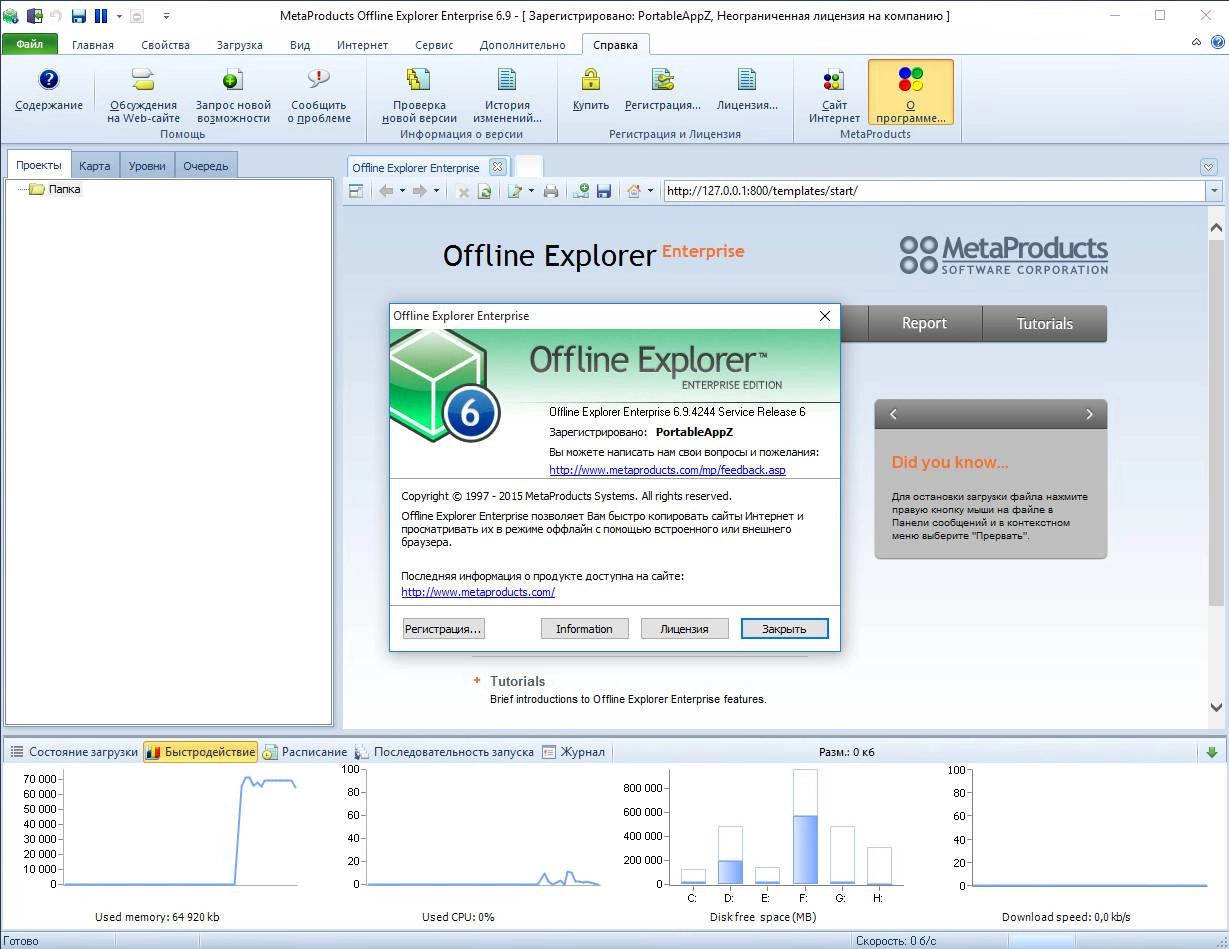Viewport: 1229px width, 949px height.
Task: Open the forward-history dropdown arrow
Action: coord(436,191)
